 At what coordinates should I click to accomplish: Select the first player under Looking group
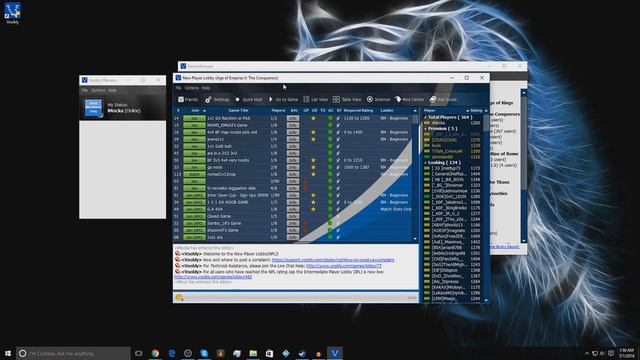pos(453,168)
